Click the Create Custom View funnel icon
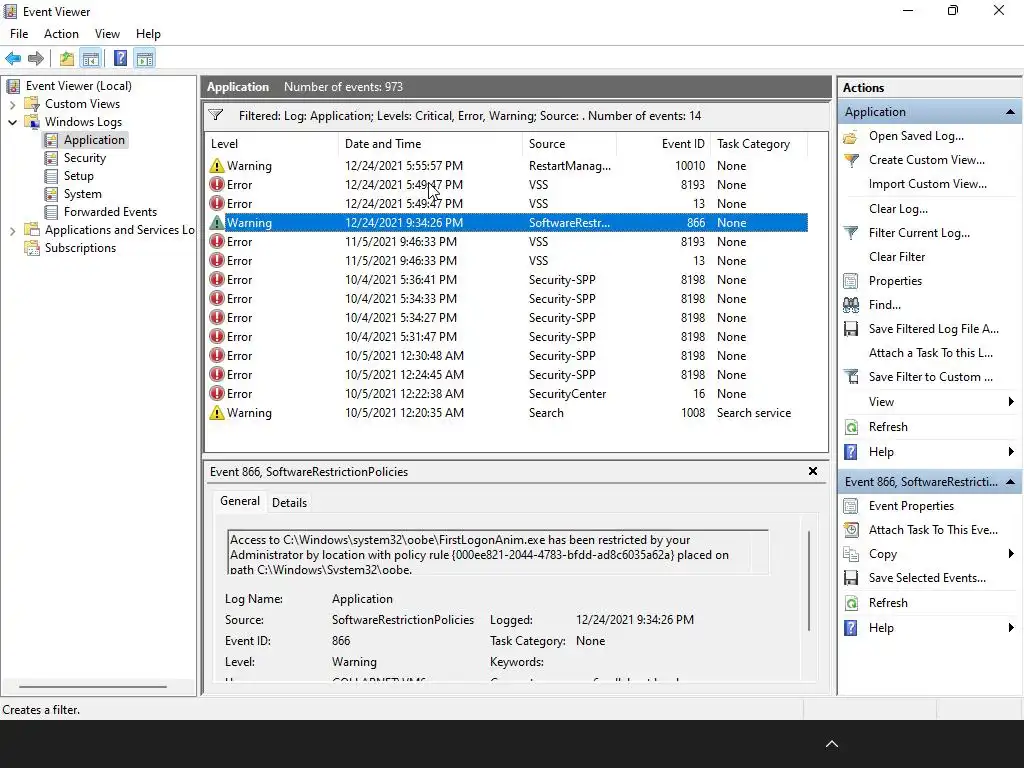Viewport: 1024px width, 768px height. tap(850, 160)
